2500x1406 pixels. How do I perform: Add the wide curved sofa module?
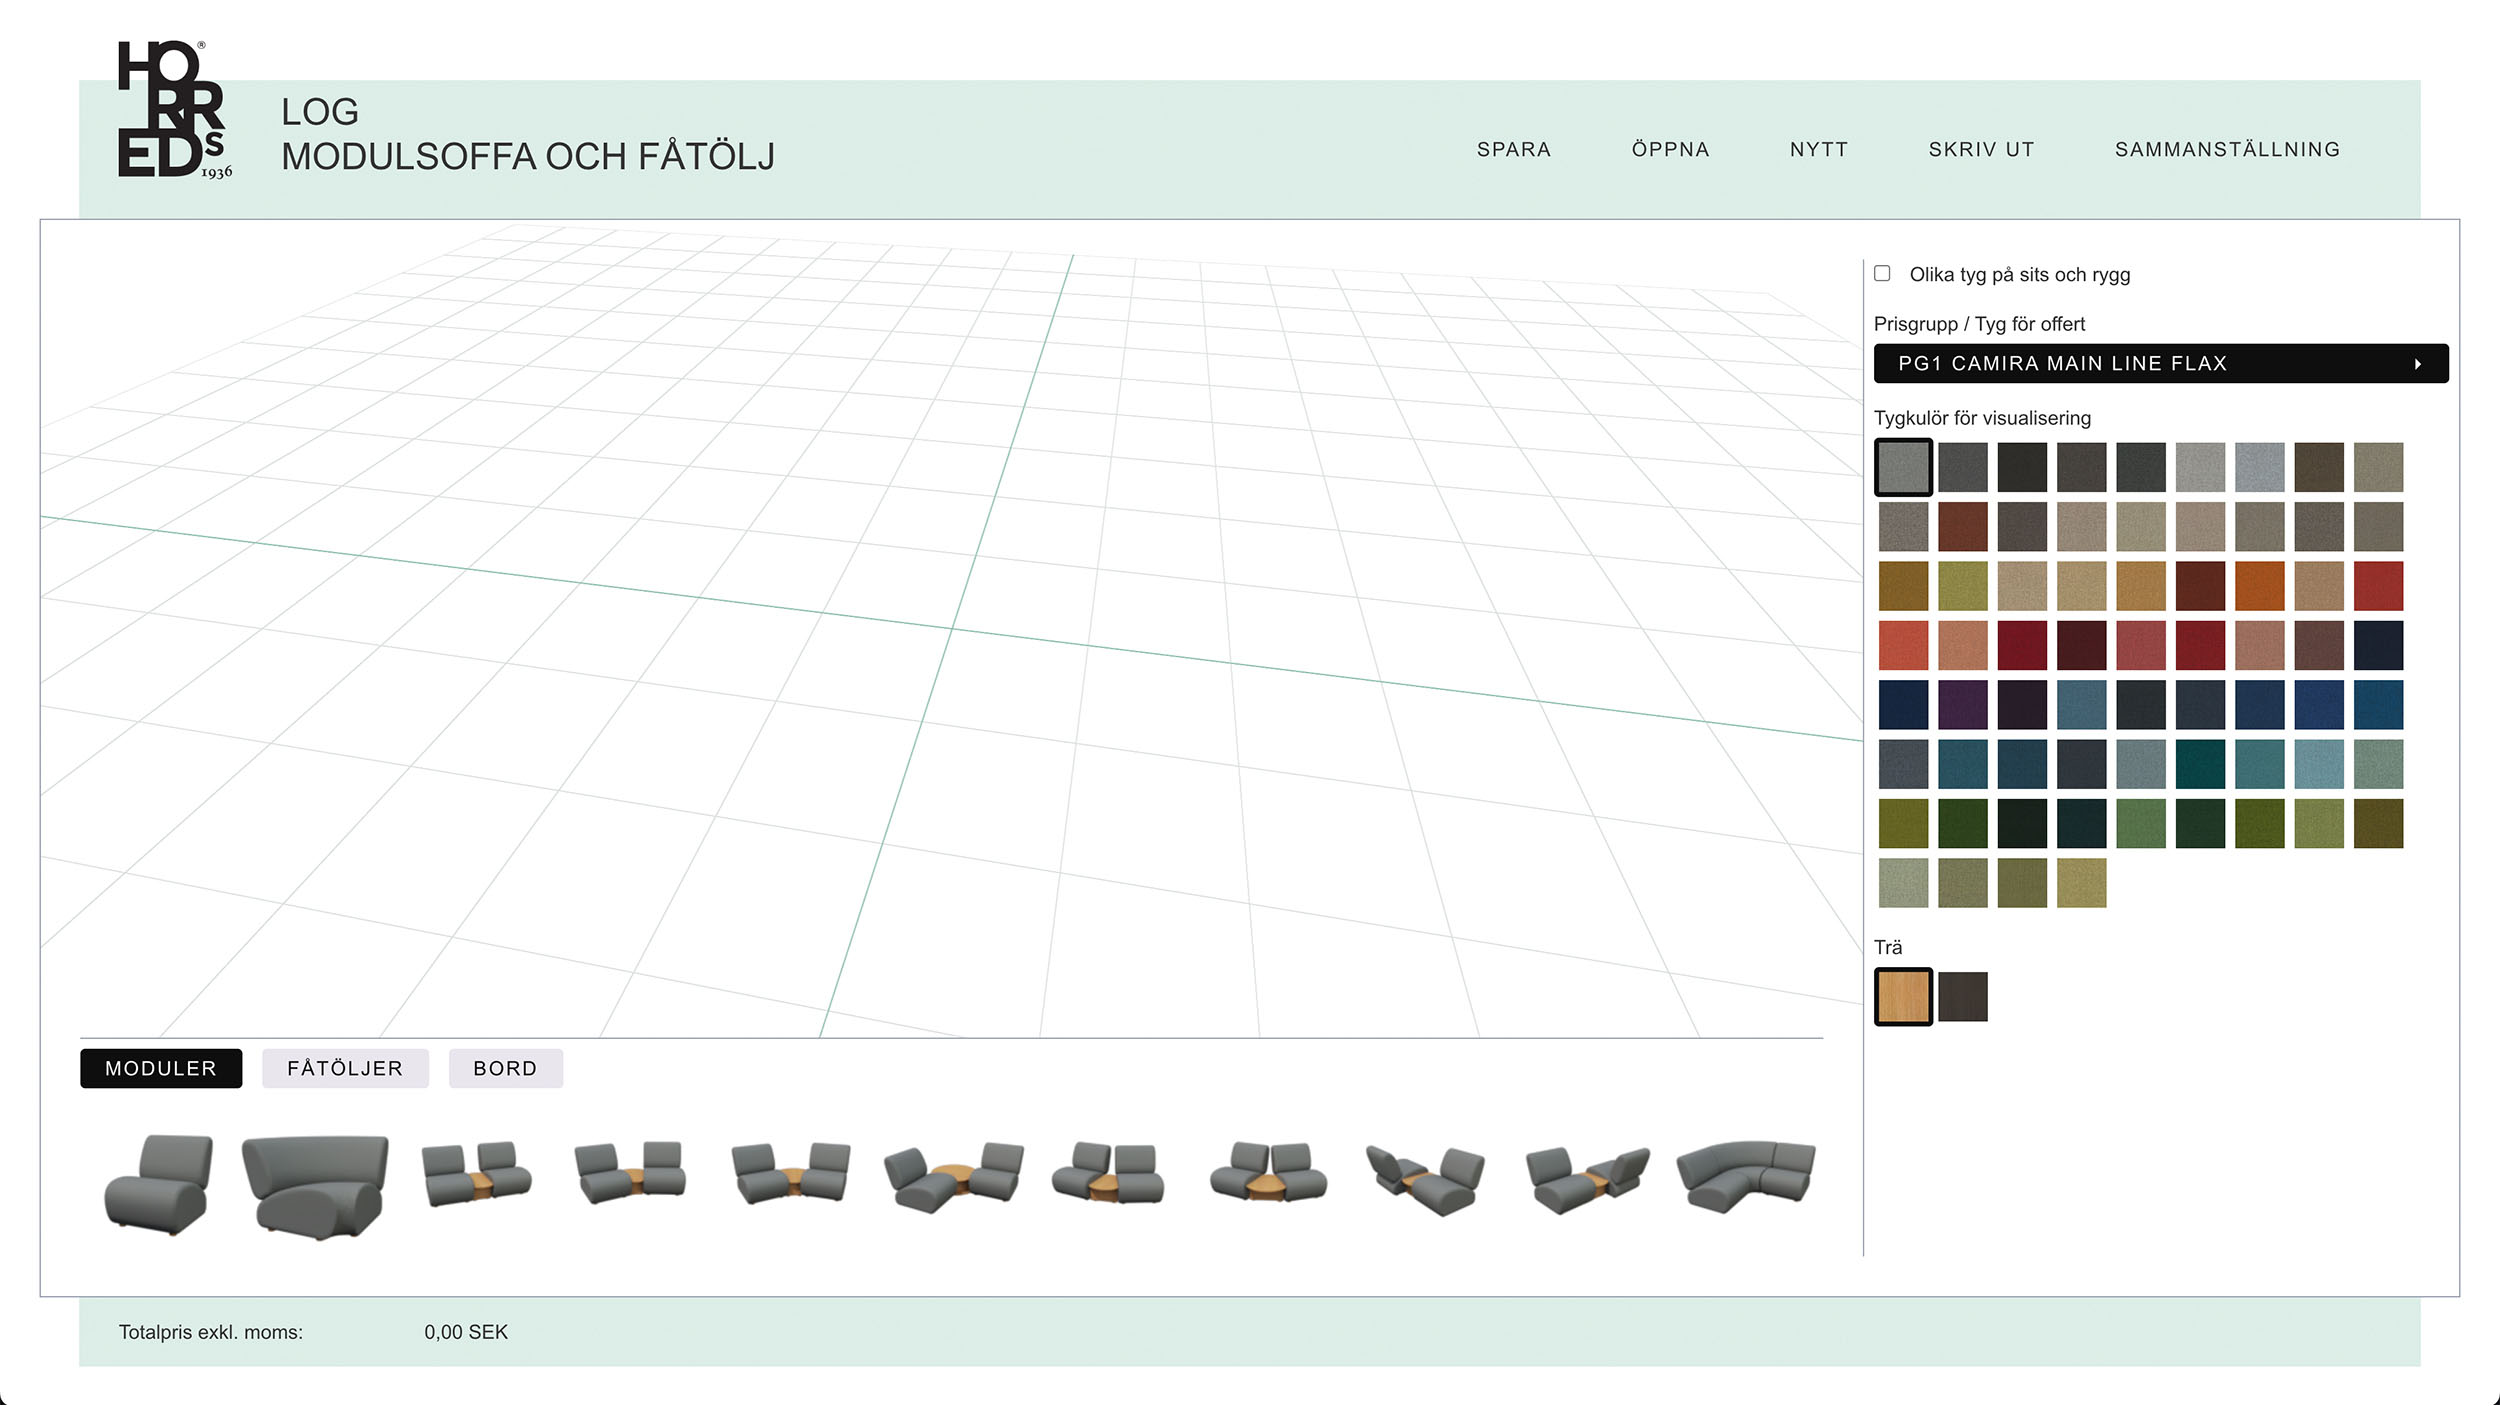pos(315,1187)
